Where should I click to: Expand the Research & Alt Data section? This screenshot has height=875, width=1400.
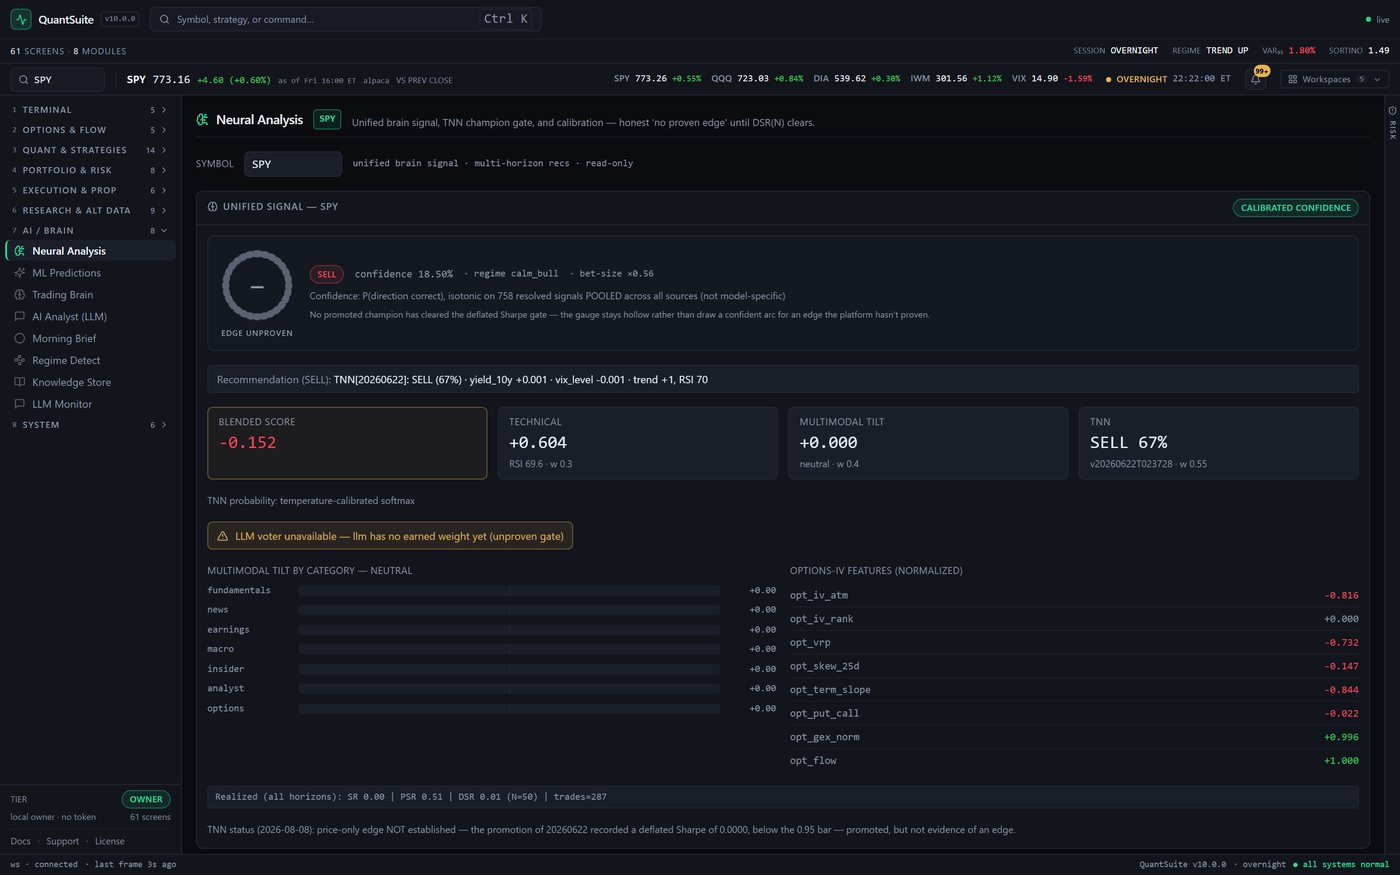(x=90, y=210)
